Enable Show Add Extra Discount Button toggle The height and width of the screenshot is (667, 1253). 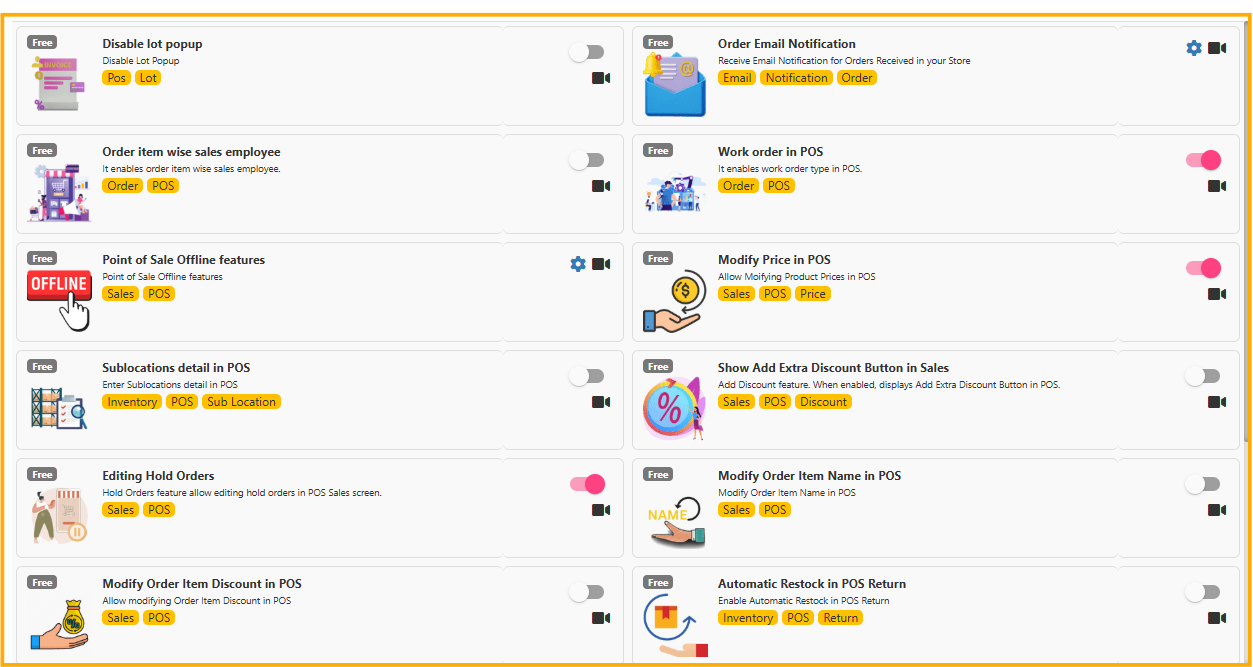click(1203, 376)
